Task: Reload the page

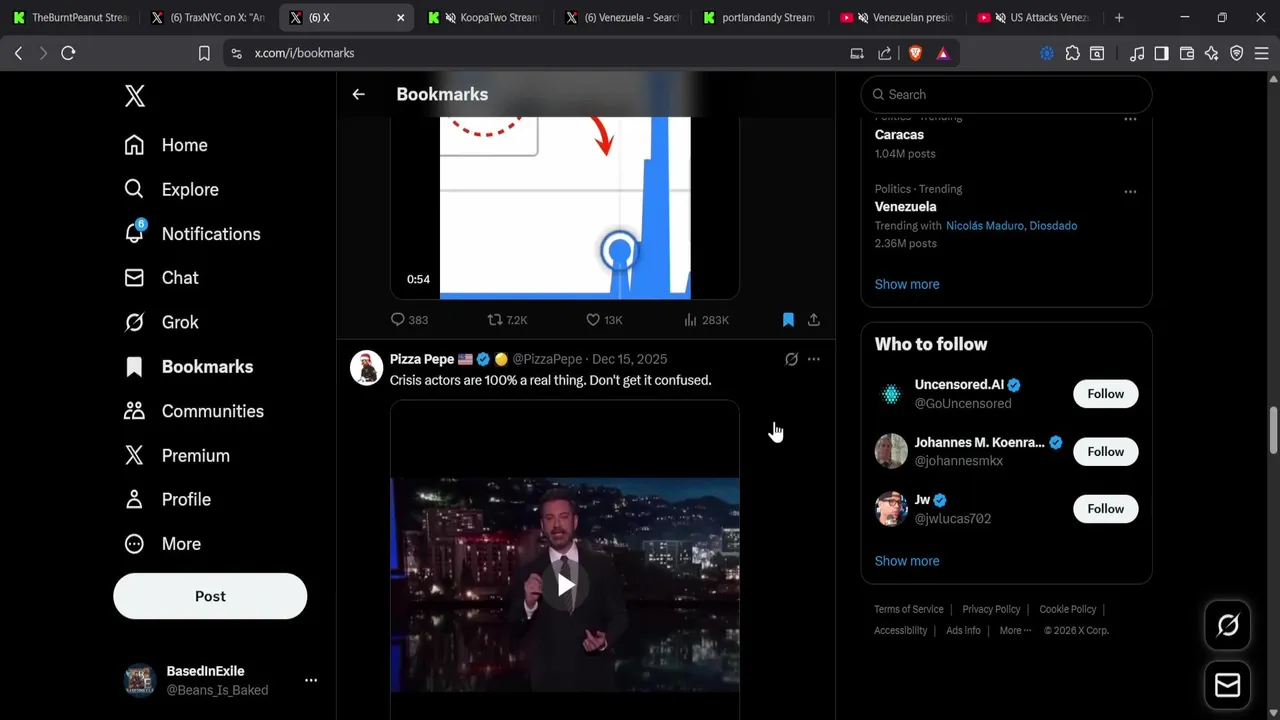Action: click(x=68, y=53)
